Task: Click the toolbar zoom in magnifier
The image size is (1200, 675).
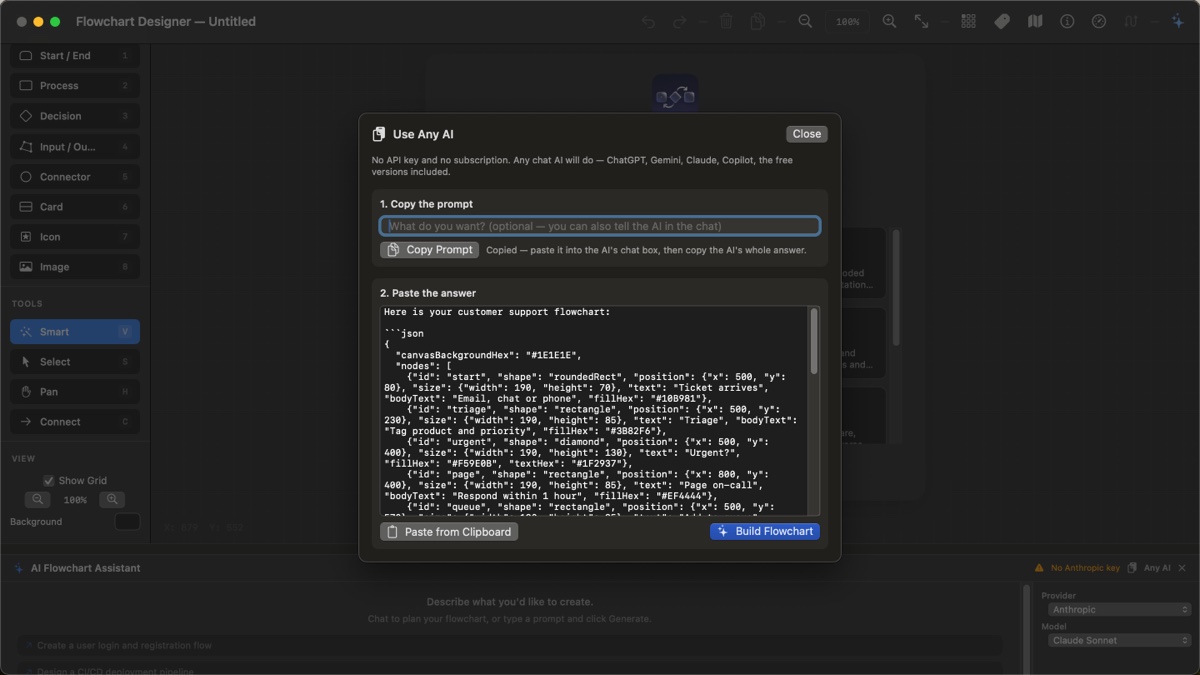Action: (889, 21)
